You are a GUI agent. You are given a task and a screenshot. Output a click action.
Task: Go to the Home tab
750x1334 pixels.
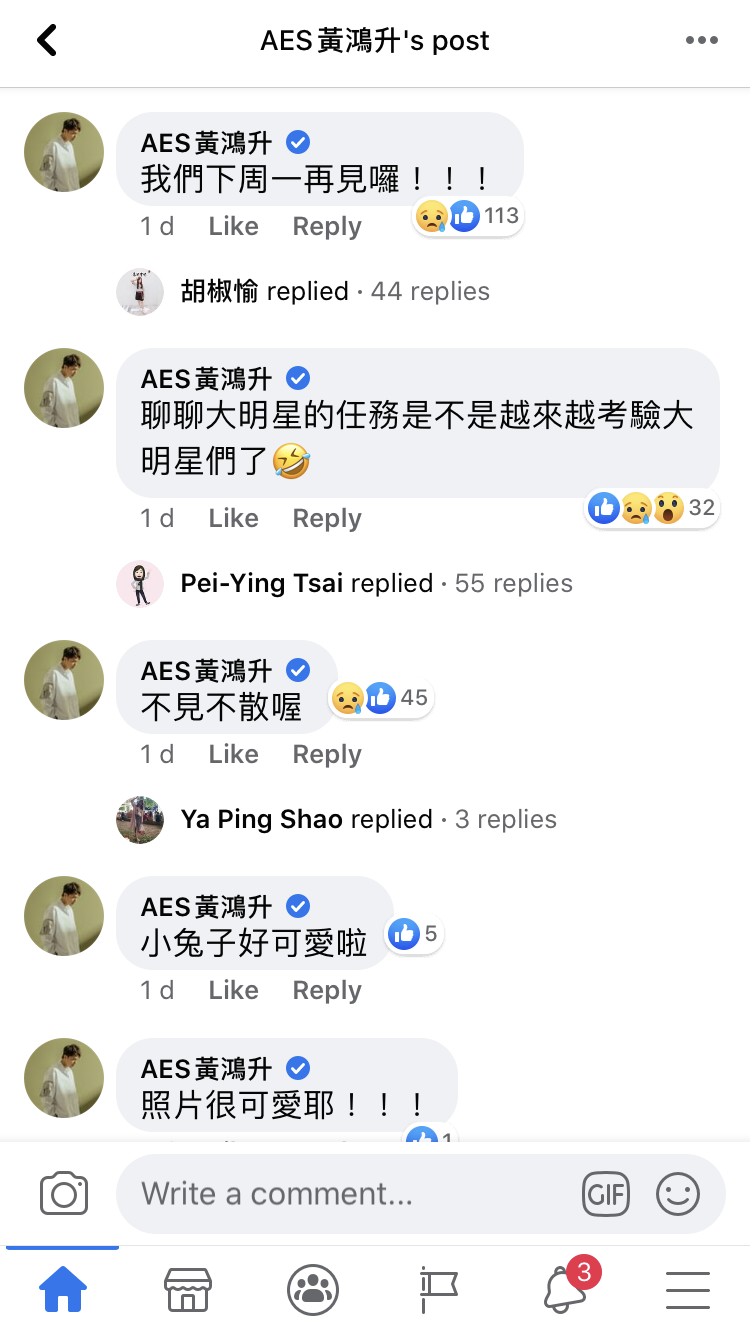(x=62, y=1290)
